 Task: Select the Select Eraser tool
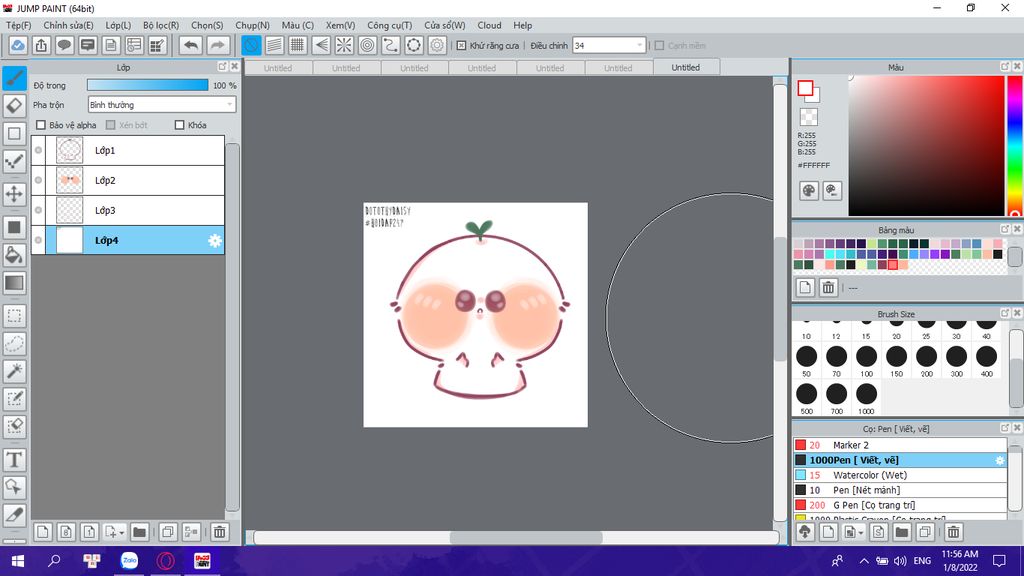pos(14,426)
